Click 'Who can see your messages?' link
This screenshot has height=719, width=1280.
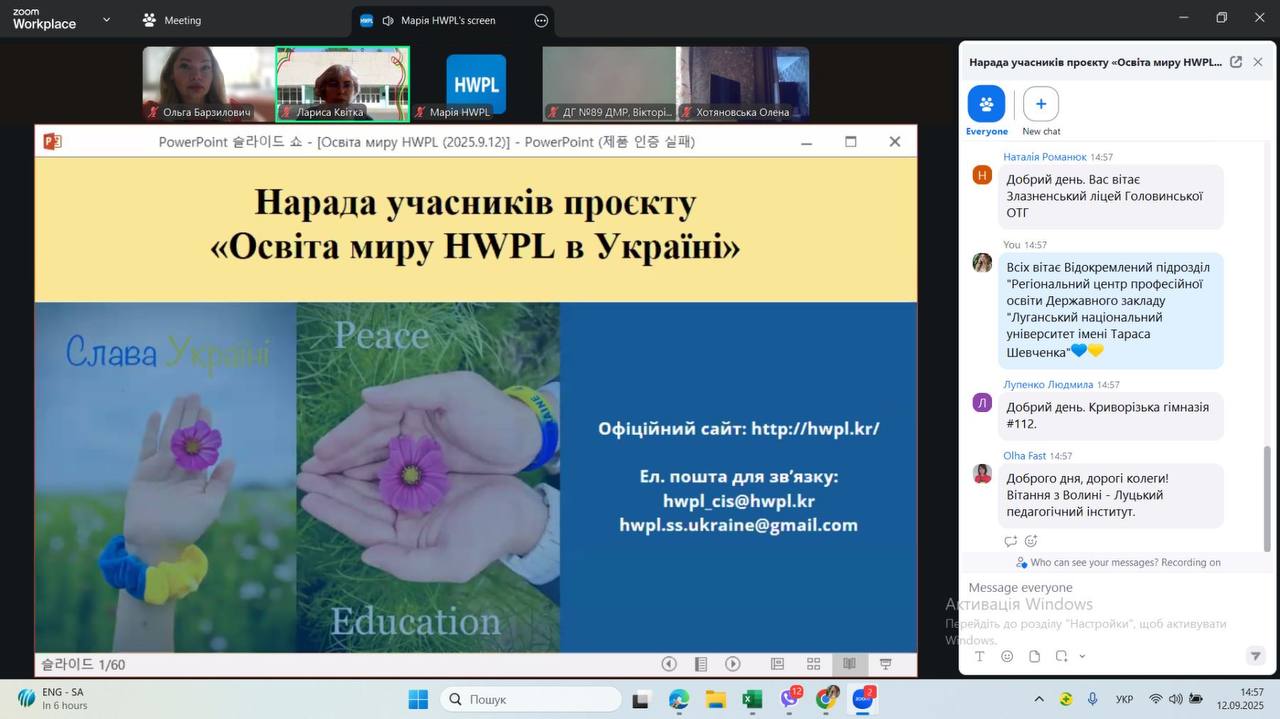point(1075,562)
